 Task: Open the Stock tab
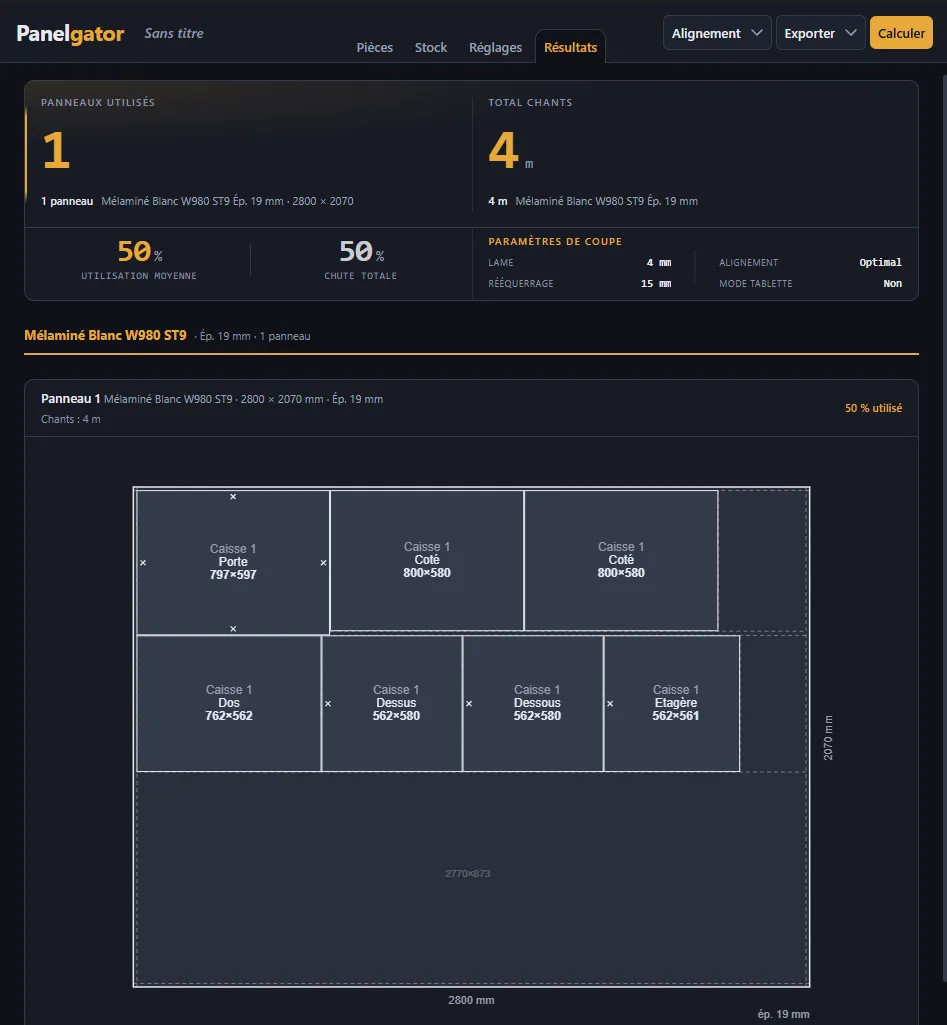(431, 47)
